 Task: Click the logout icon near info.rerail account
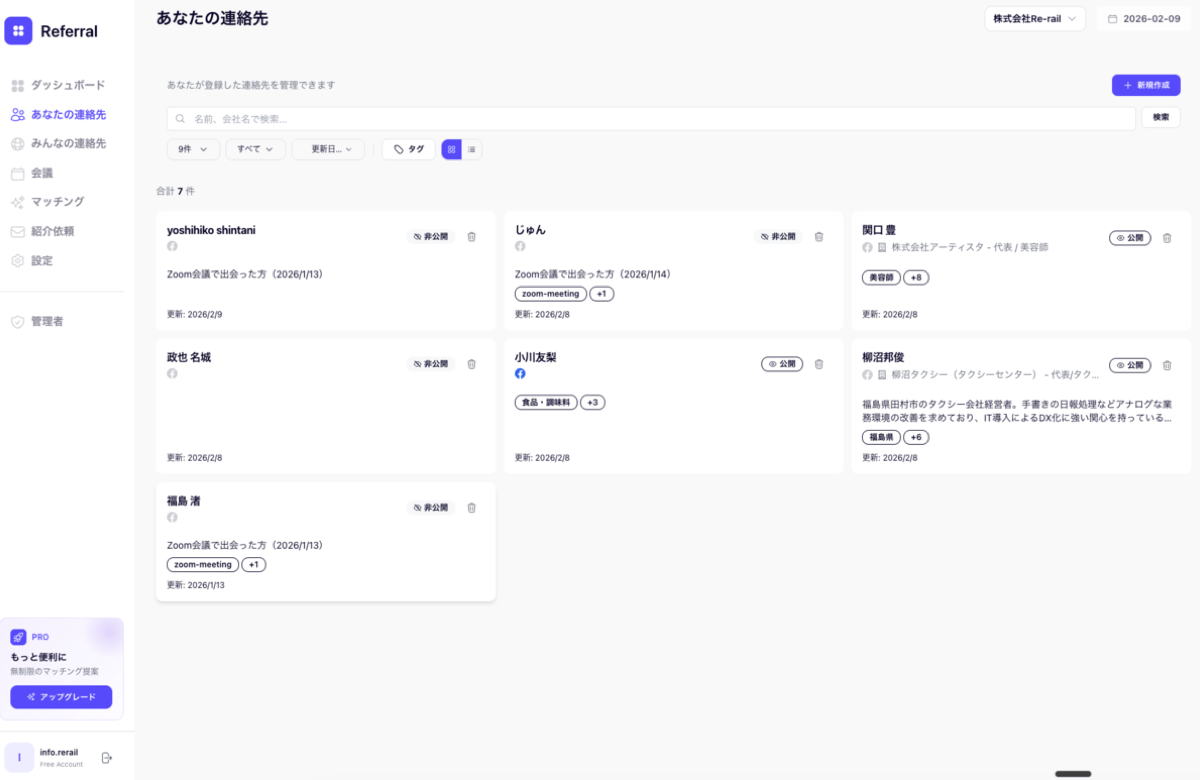105,757
